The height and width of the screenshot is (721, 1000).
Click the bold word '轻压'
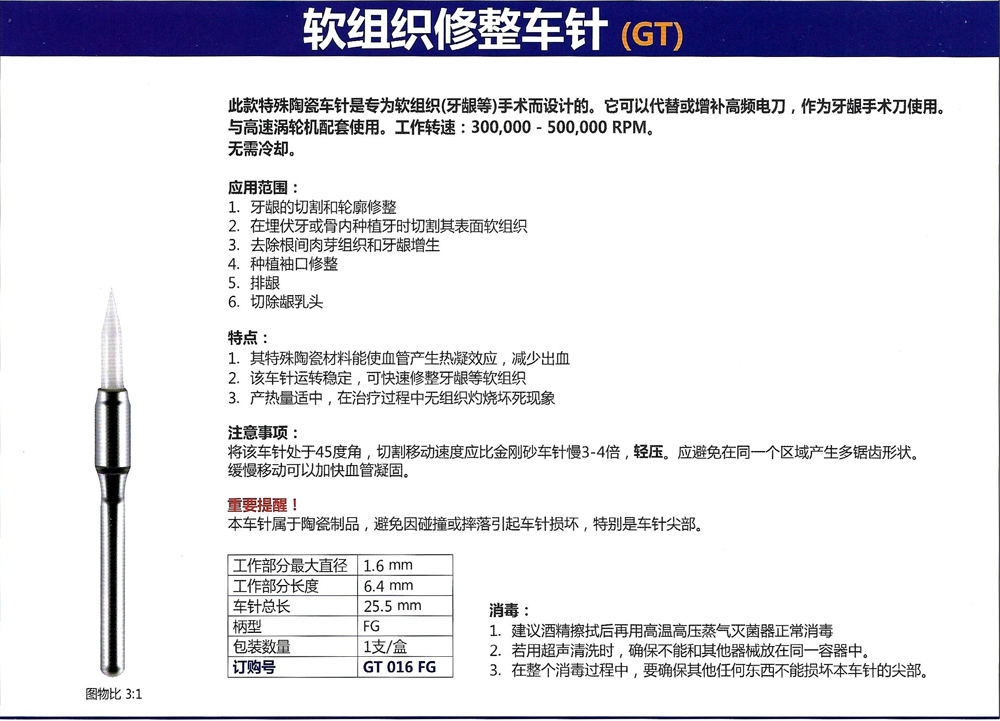tap(649, 453)
